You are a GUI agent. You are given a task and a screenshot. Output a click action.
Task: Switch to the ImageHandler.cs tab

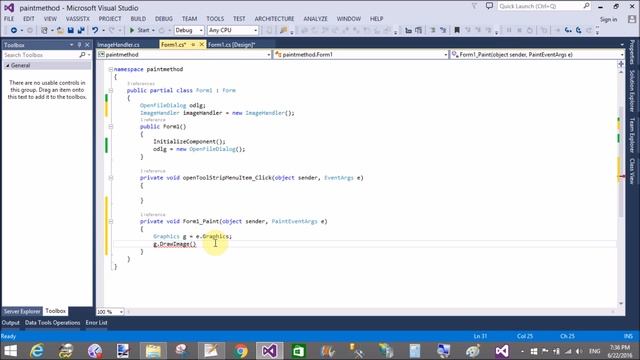(118, 44)
